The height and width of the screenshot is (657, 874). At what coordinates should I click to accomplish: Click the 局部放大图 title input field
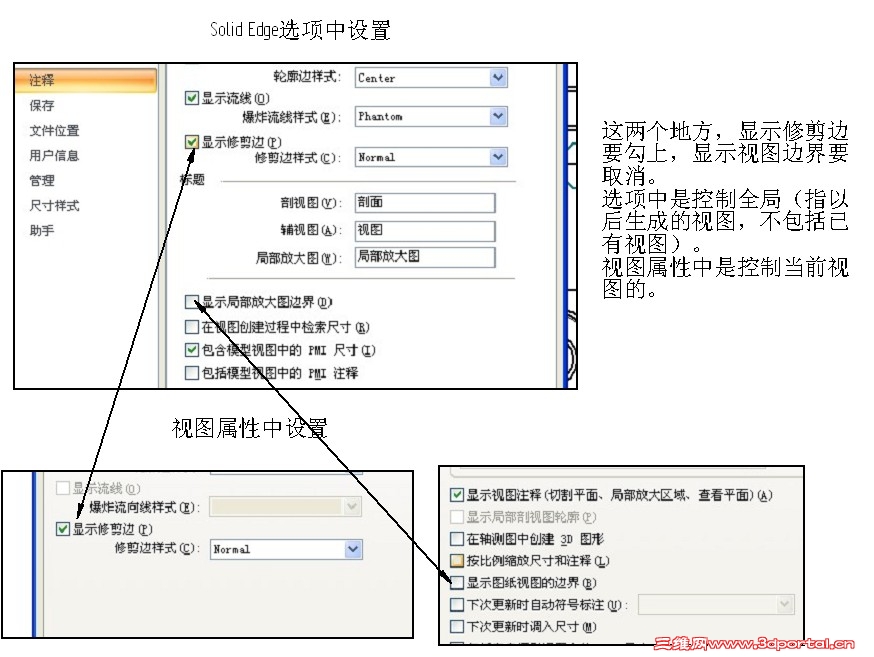click(x=425, y=257)
